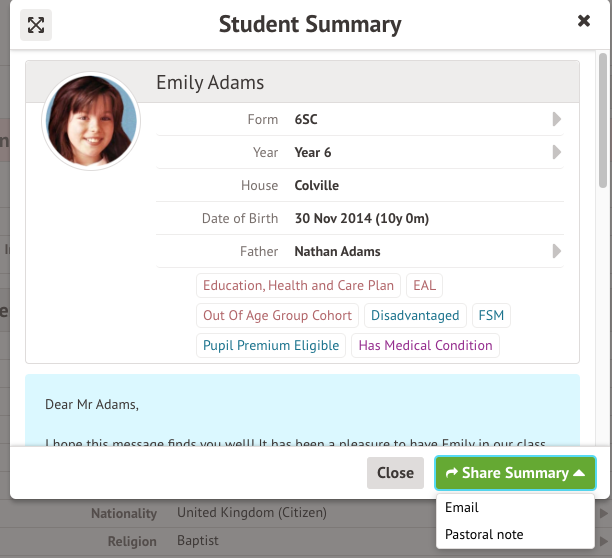Toggle the Share Summary dropdown
Screen dimensions: 612x558
pyautogui.click(x=515, y=473)
